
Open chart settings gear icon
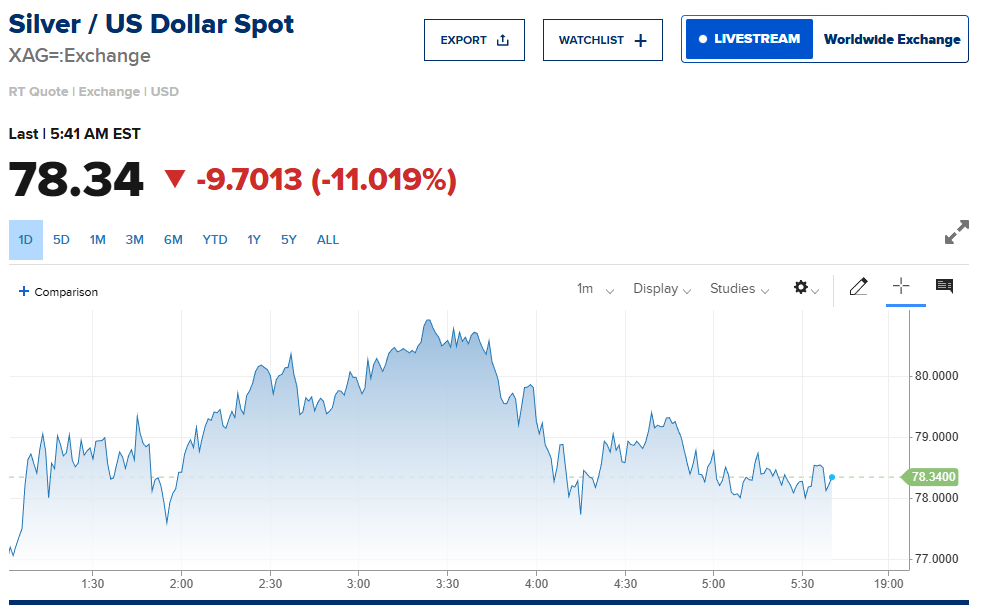(801, 287)
